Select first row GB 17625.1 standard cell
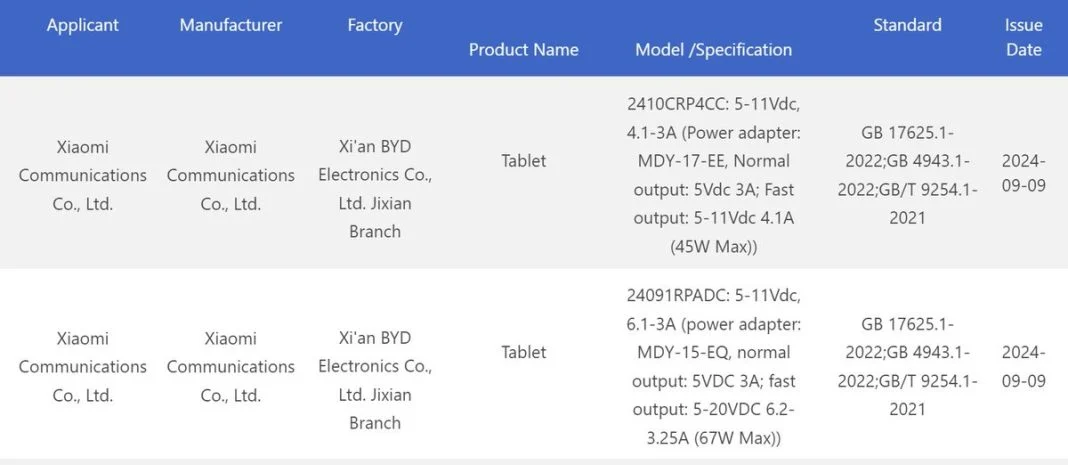Screen dimensions: 1068x465 coord(907,176)
